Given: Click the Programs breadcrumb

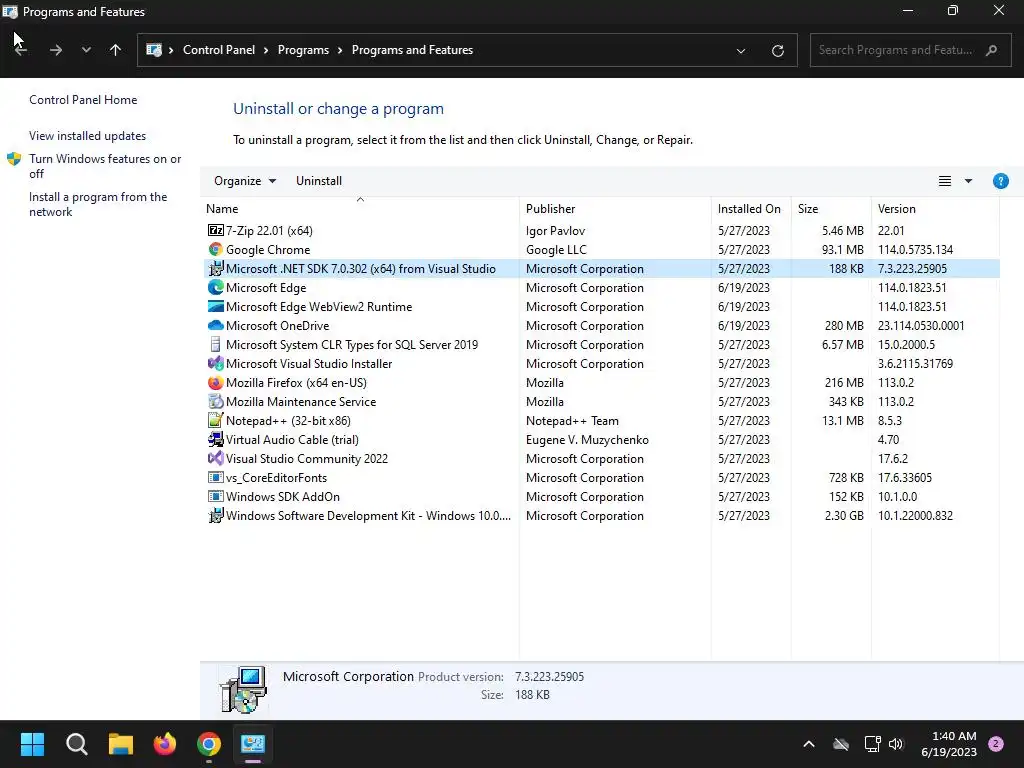Looking at the screenshot, I should point(303,50).
